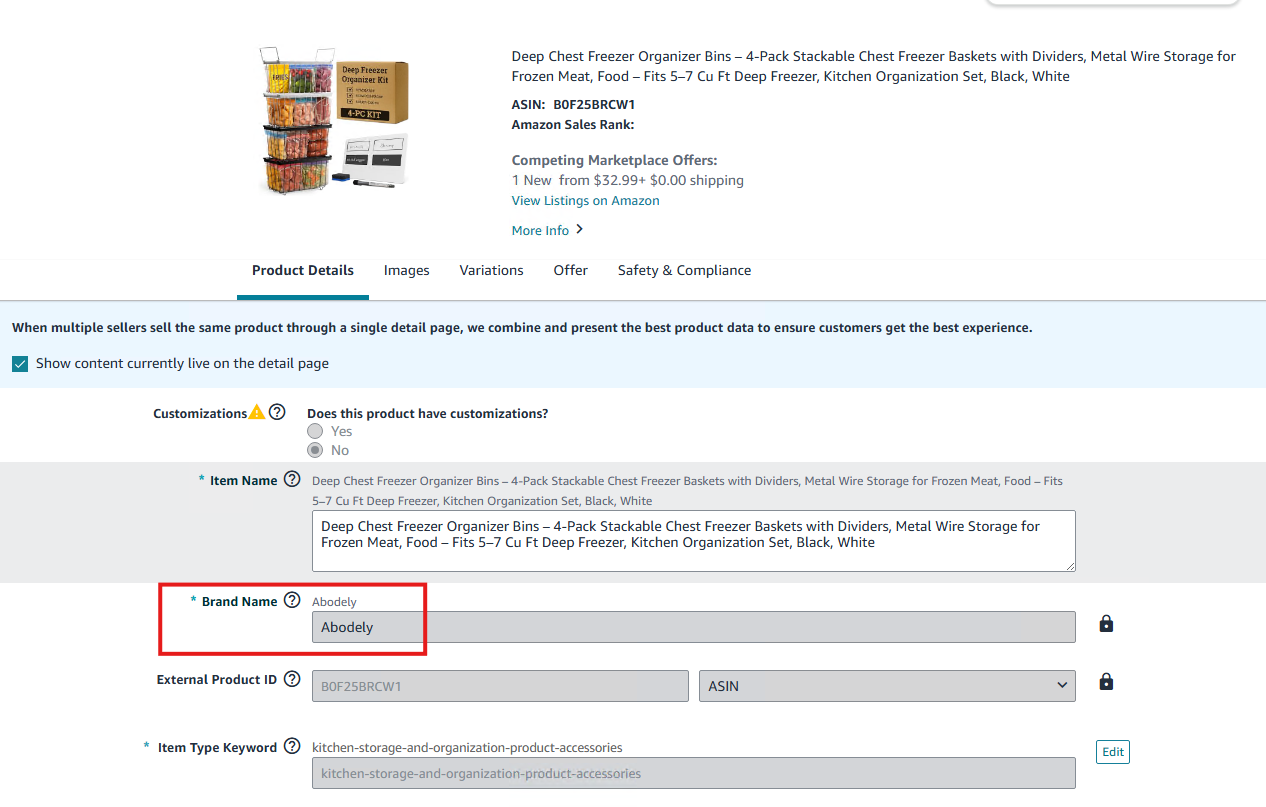Click help icon beside Item Name

[x=292, y=479]
